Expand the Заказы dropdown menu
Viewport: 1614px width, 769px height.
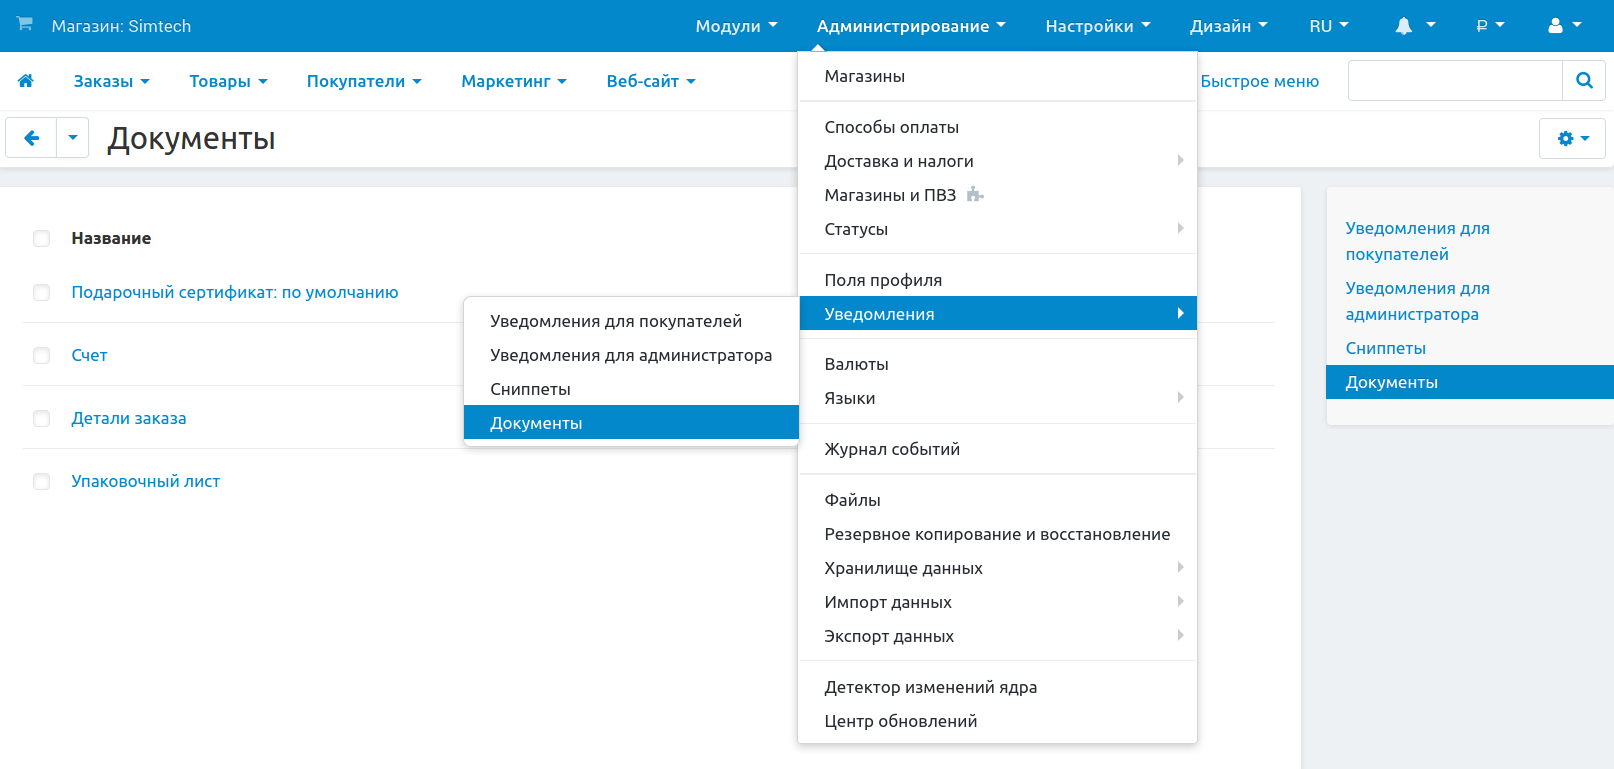[111, 81]
